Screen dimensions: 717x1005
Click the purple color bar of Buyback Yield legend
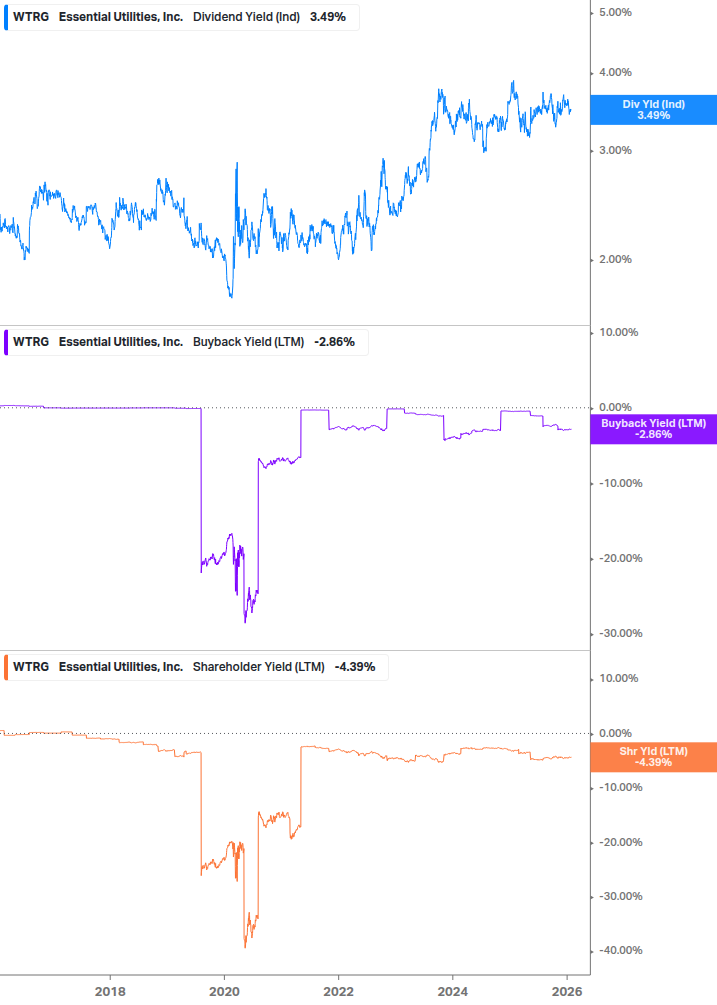coord(6,342)
